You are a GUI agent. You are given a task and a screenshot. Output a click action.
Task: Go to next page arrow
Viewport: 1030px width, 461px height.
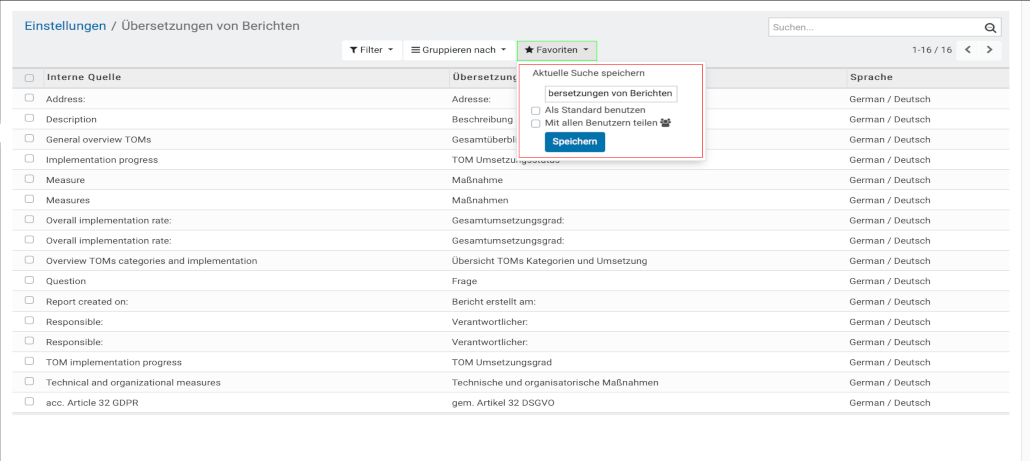click(x=990, y=50)
